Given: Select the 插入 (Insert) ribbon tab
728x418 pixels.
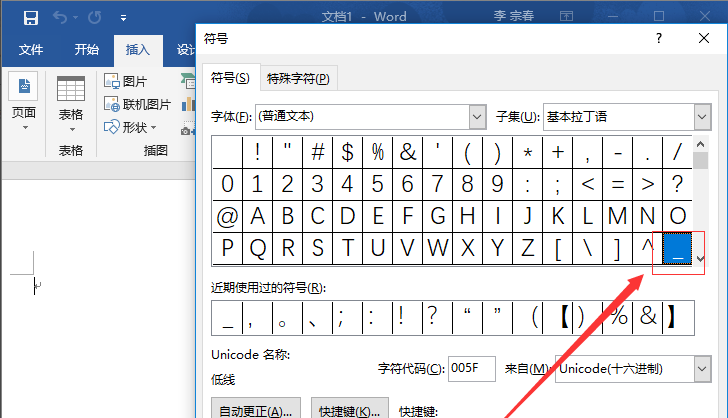Looking at the screenshot, I should [138, 49].
